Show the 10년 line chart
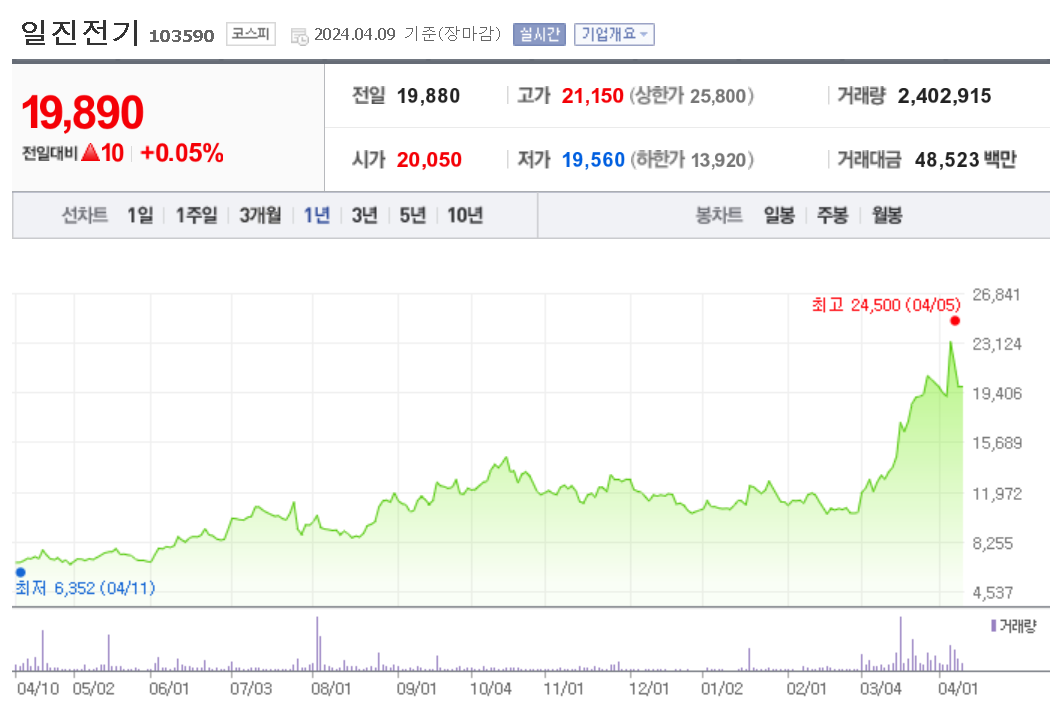 click(x=465, y=216)
